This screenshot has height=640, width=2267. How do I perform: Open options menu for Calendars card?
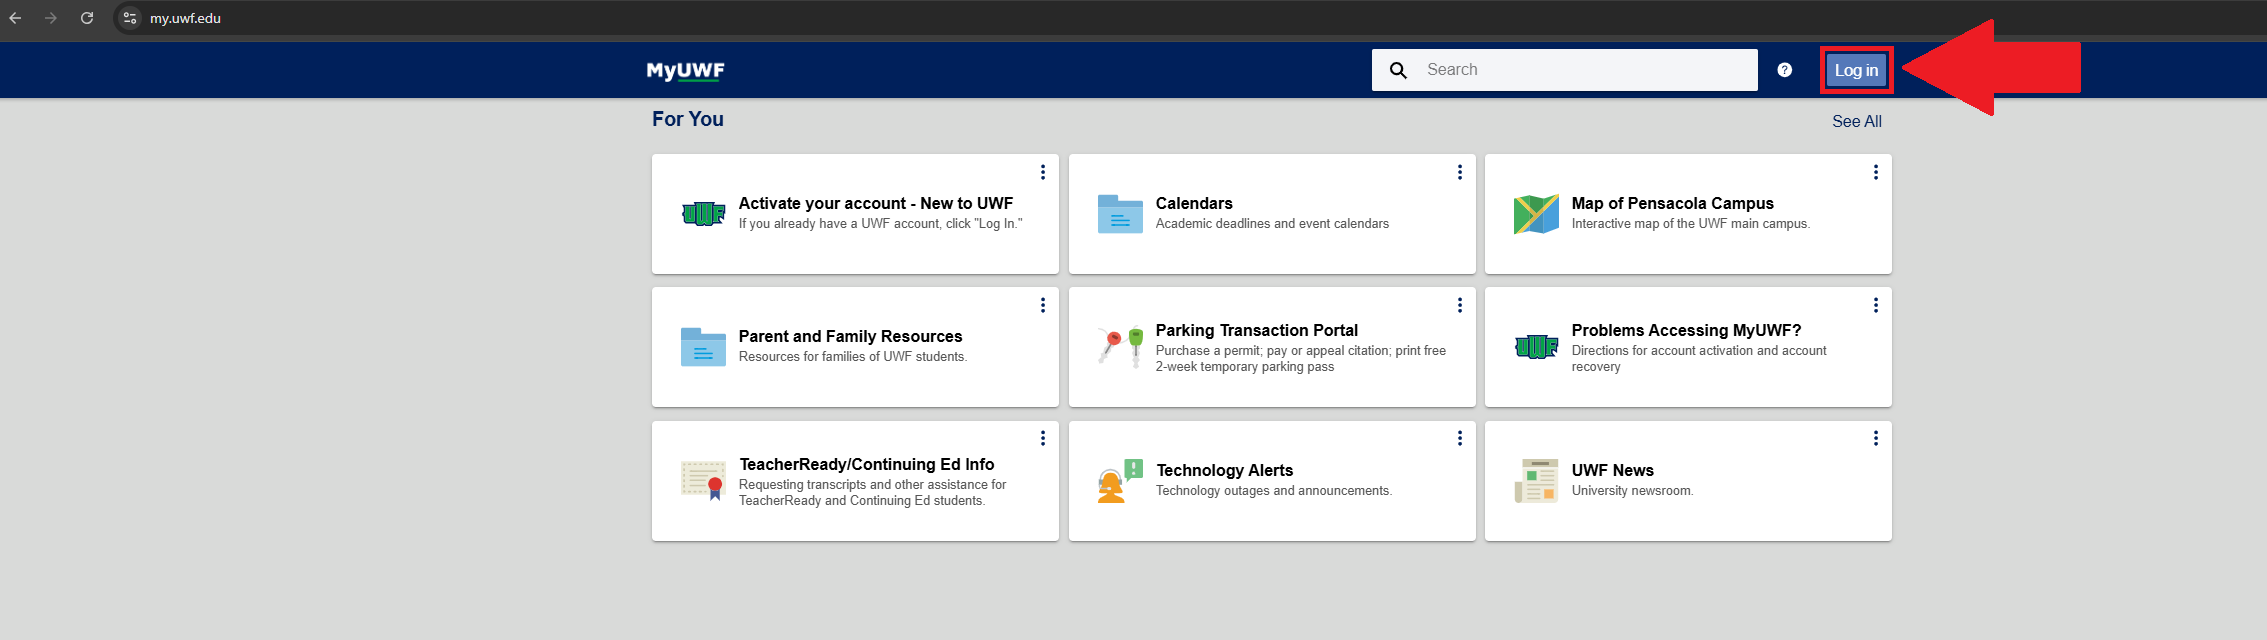(x=1460, y=172)
